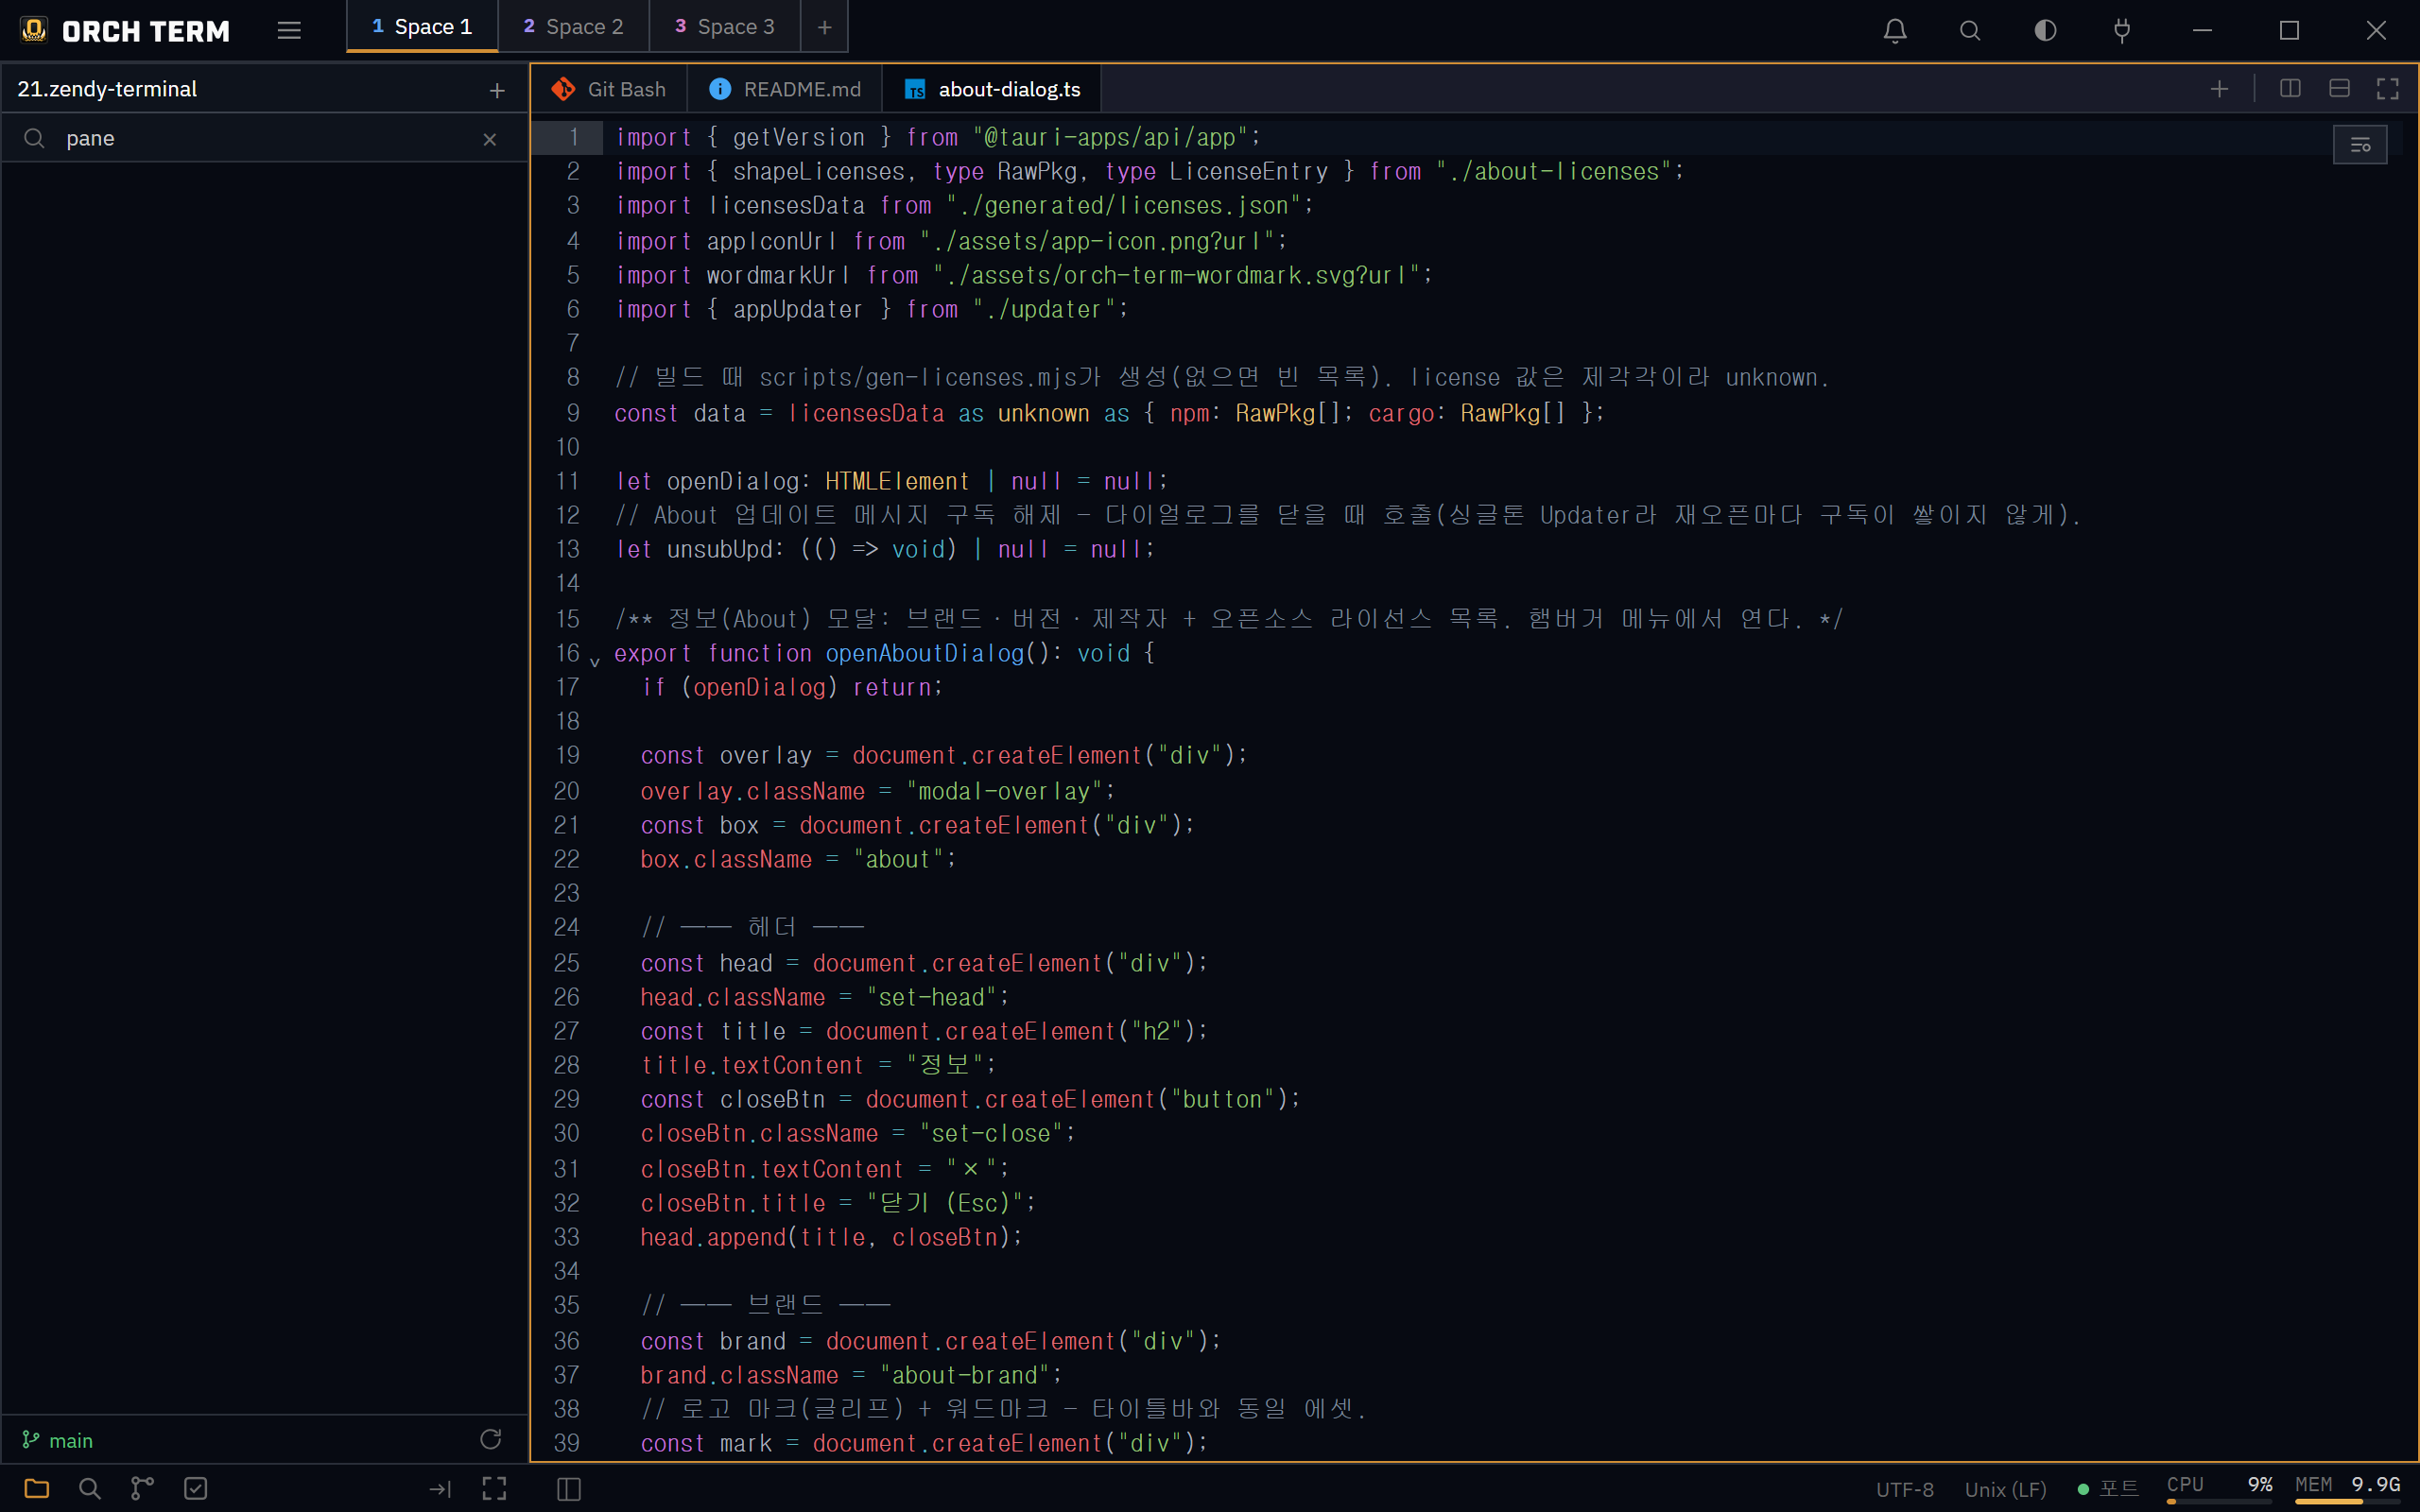Screen dimensions: 2420x1512
Task: Select the about-dialog.ts tab
Action: coord(993,89)
